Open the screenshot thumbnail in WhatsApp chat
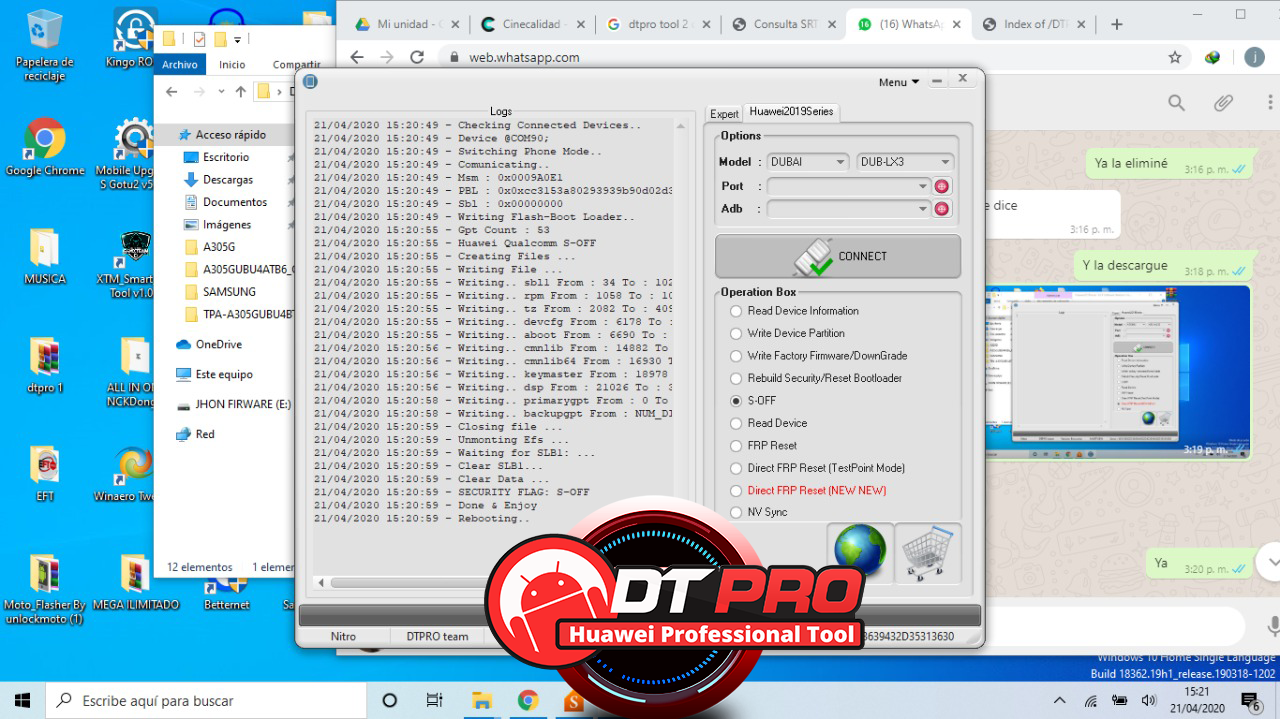The image size is (1280, 719). pyautogui.click(x=1118, y=372)
